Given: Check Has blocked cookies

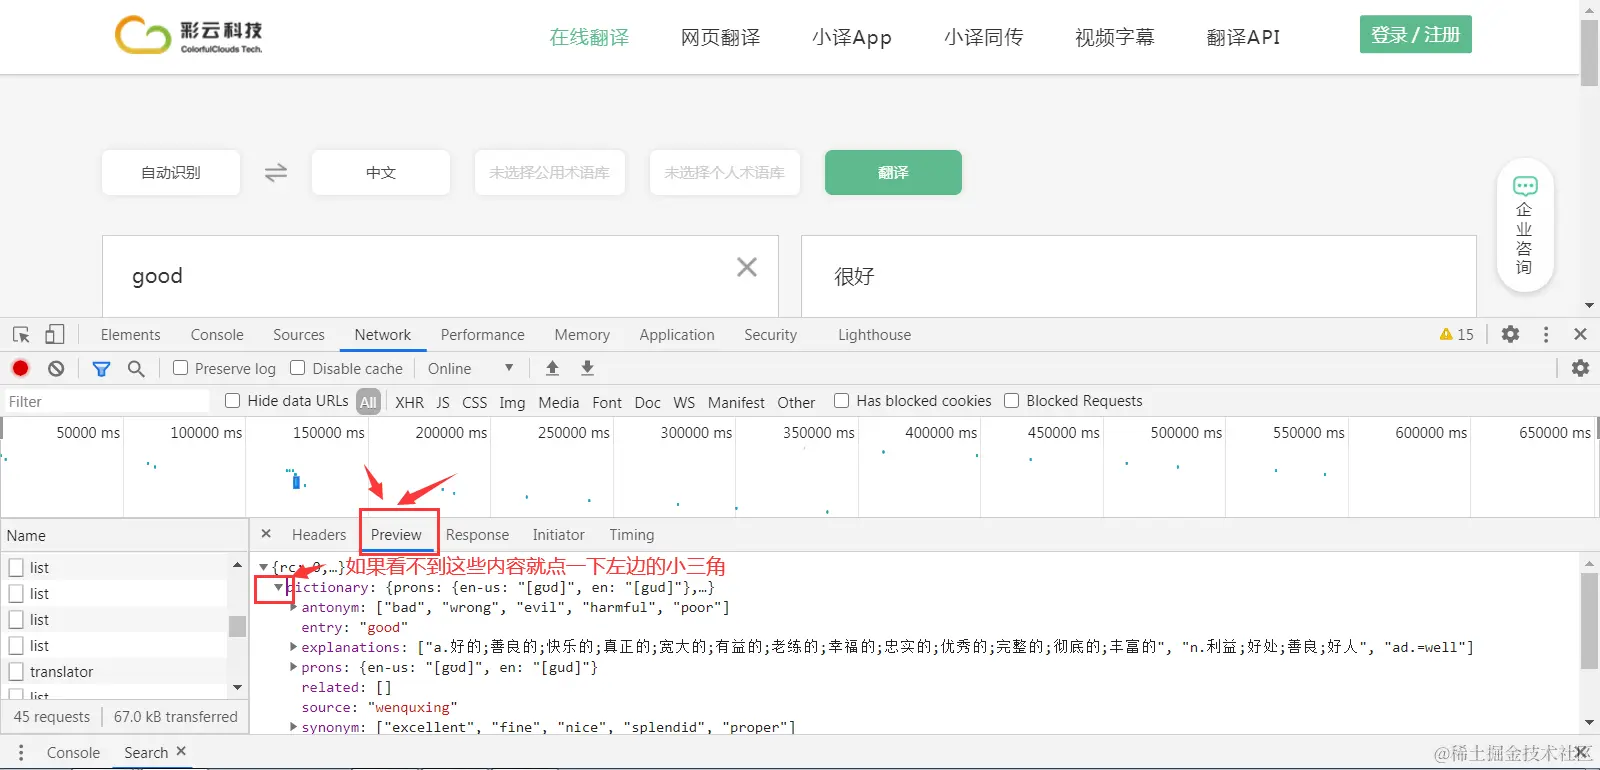Looking at the screenshot, I should coord(842,401).
